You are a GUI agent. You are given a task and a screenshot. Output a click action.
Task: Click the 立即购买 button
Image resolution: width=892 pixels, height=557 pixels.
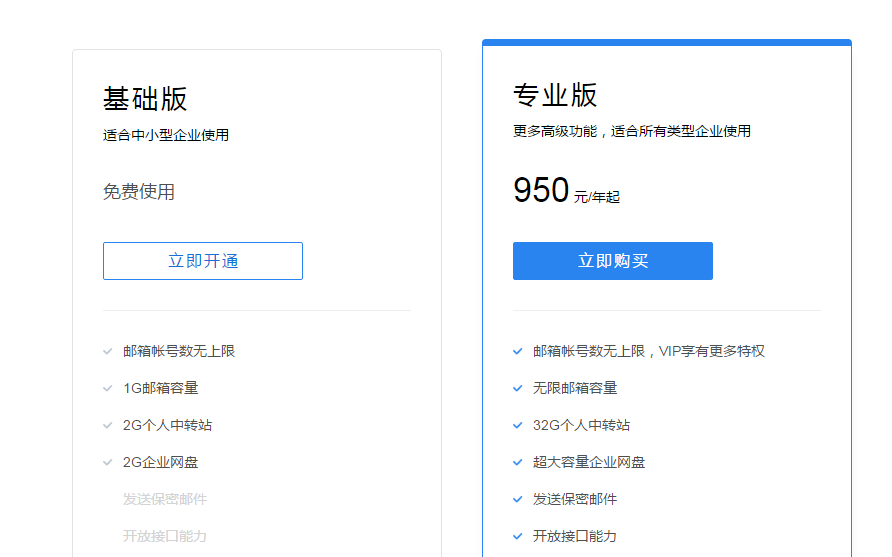coord(613,261)
